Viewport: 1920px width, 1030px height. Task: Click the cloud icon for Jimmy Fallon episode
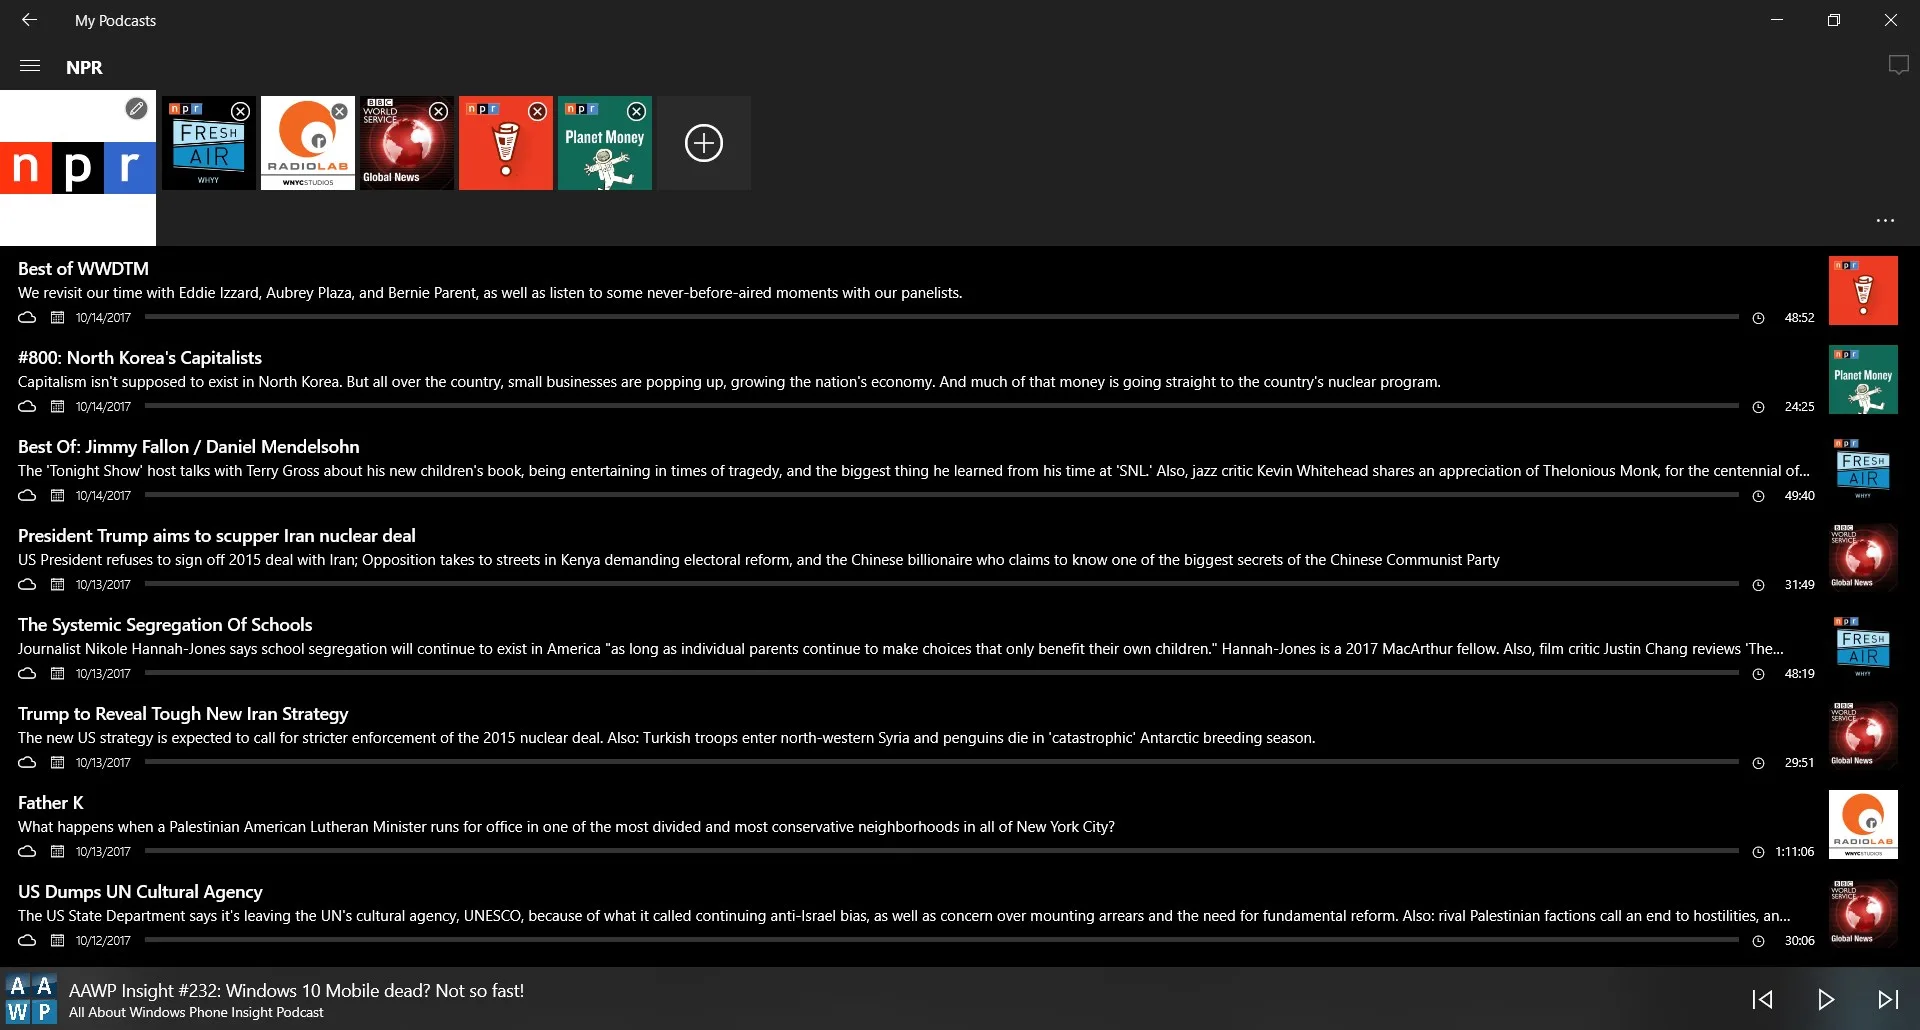[x=27, y=496]
